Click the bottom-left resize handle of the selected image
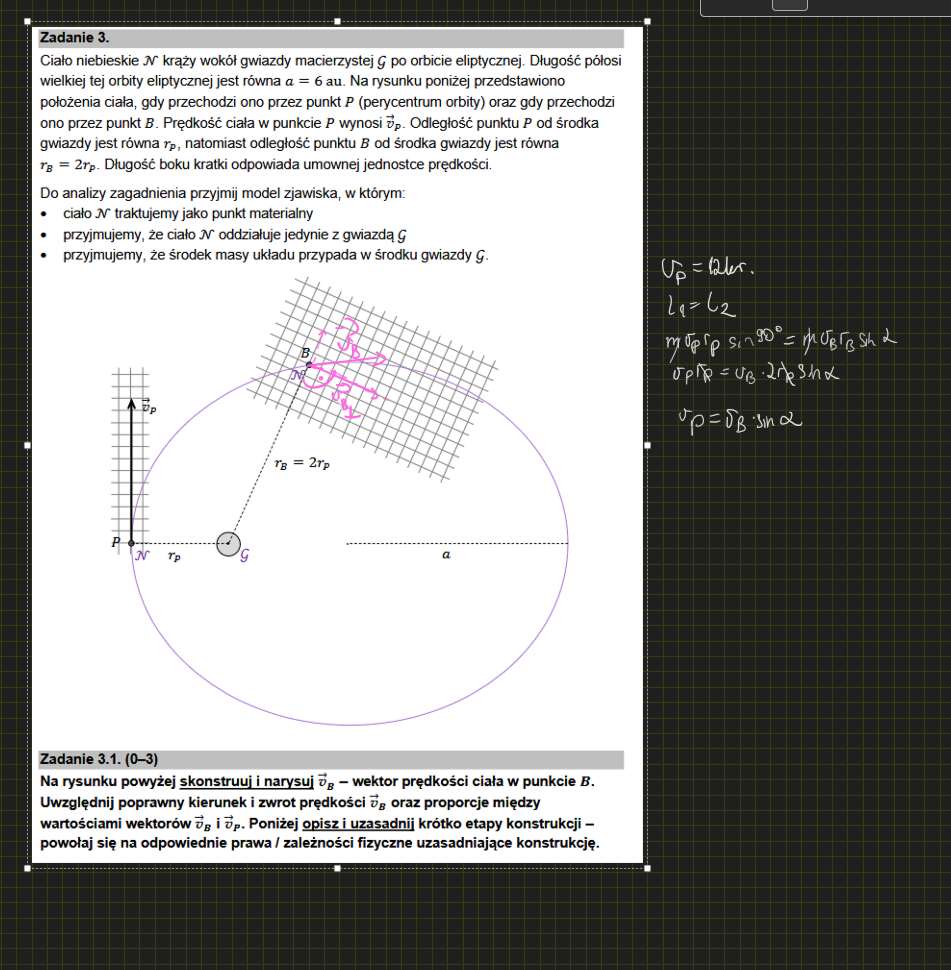Screen dimensions: 951x970 pyautogui.click(x=28, y=867)
